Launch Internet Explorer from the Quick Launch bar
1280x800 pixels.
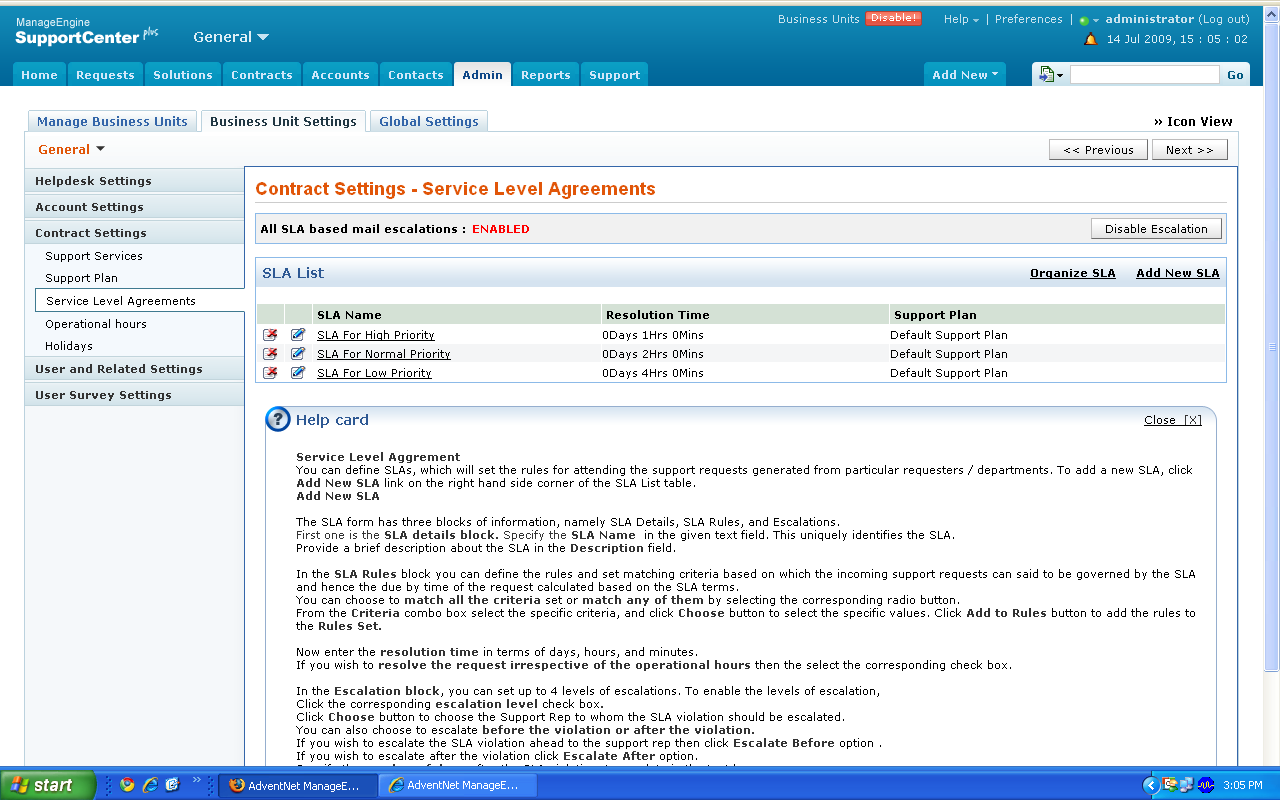[150, 785]
